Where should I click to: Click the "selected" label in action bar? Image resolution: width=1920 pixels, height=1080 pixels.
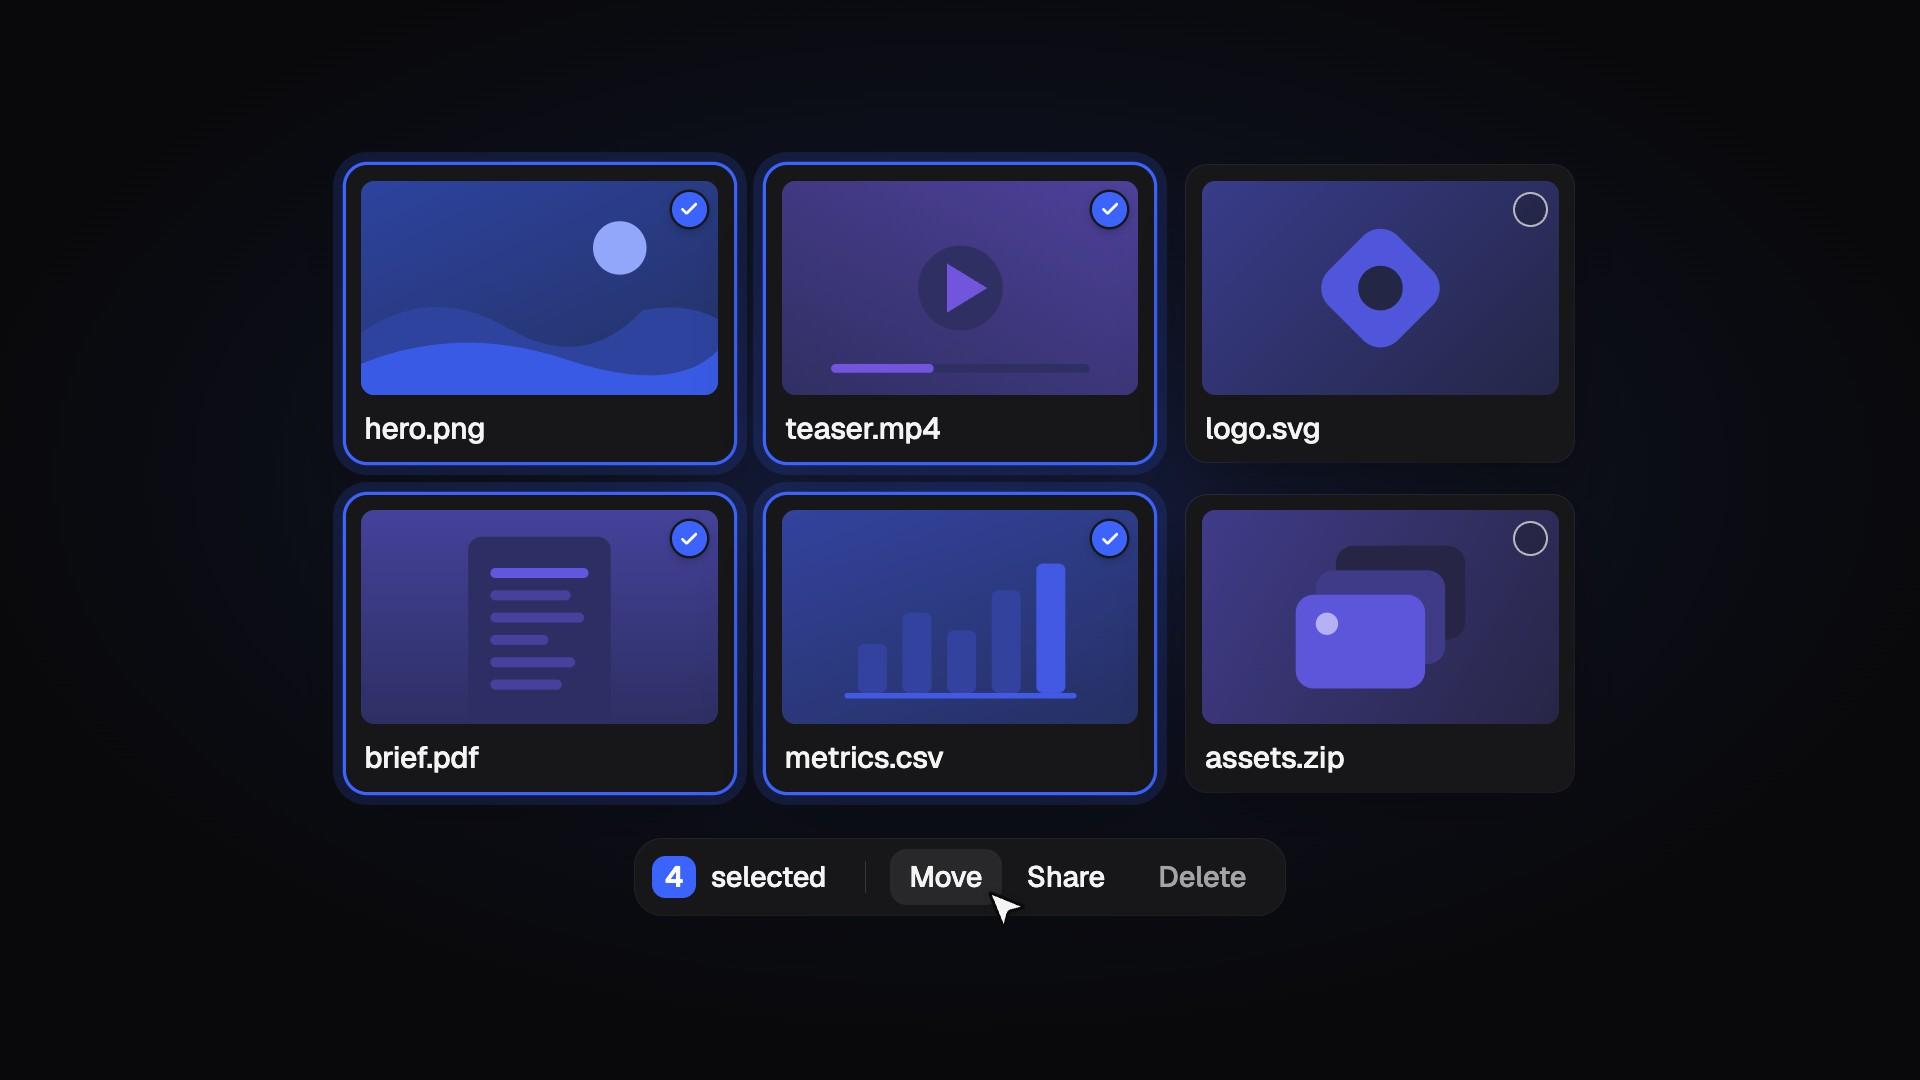(x=768, y=877)
